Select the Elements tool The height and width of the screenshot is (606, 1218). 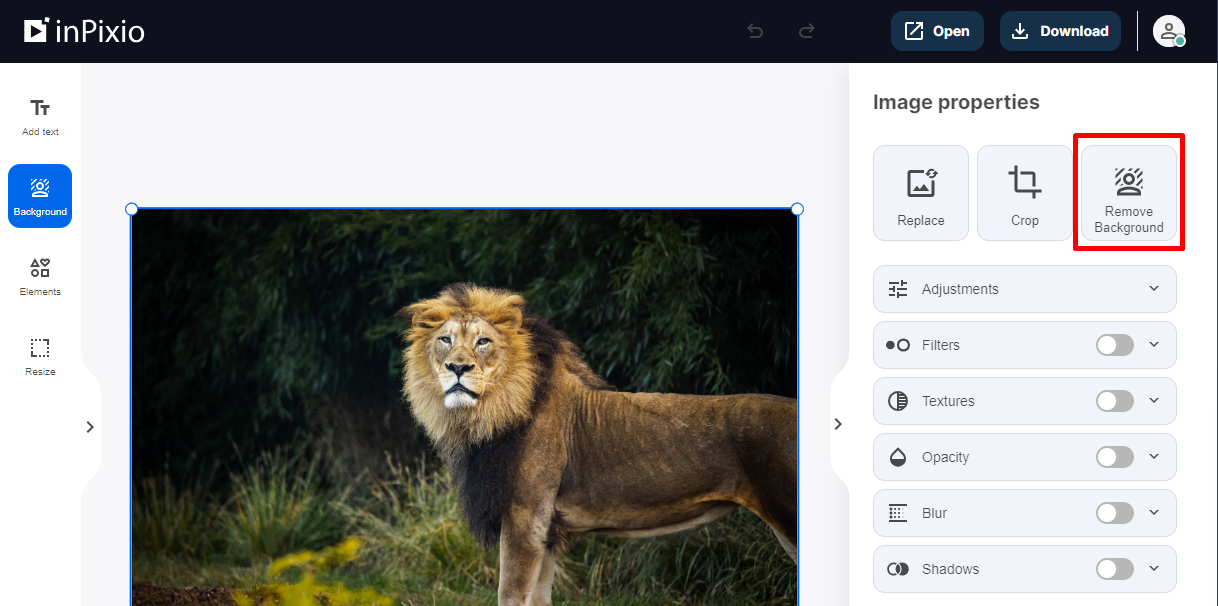40,277
